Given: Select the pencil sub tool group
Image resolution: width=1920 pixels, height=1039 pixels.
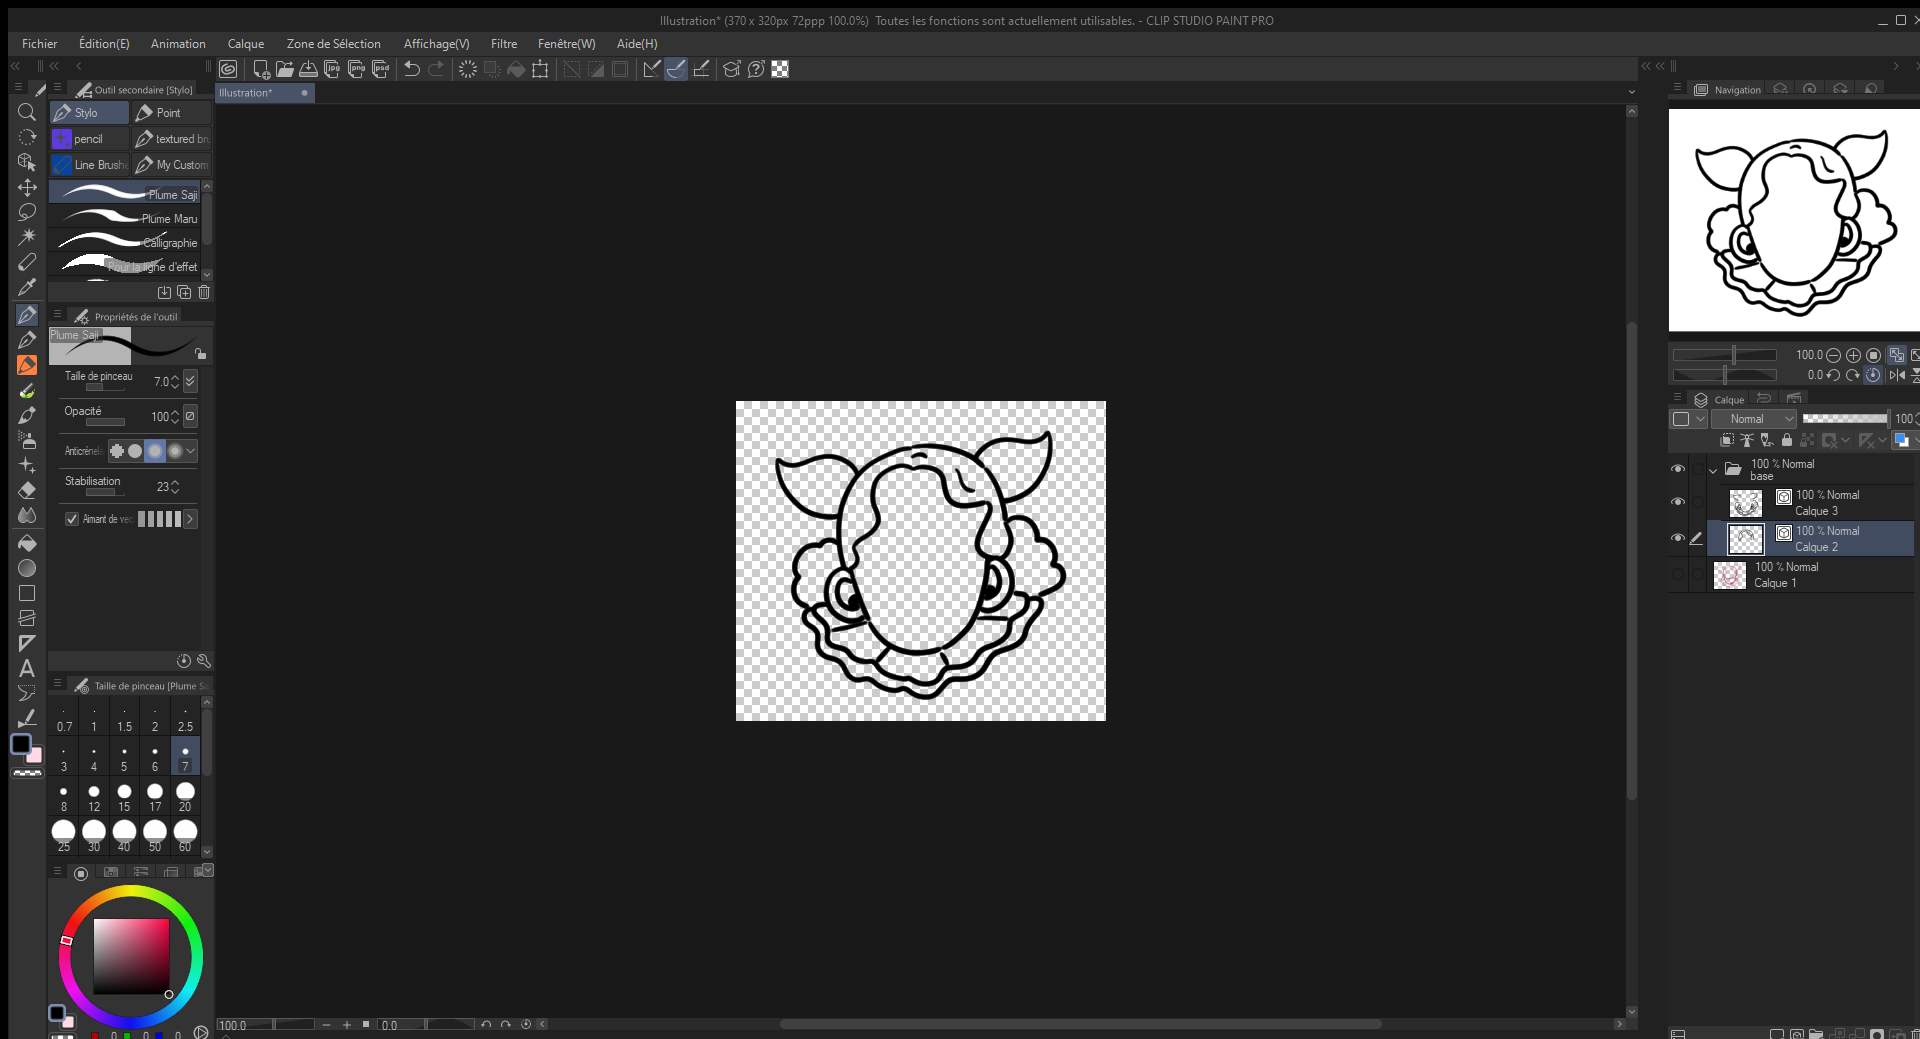Looking at the screenshot, I should (x=90, y=139).
